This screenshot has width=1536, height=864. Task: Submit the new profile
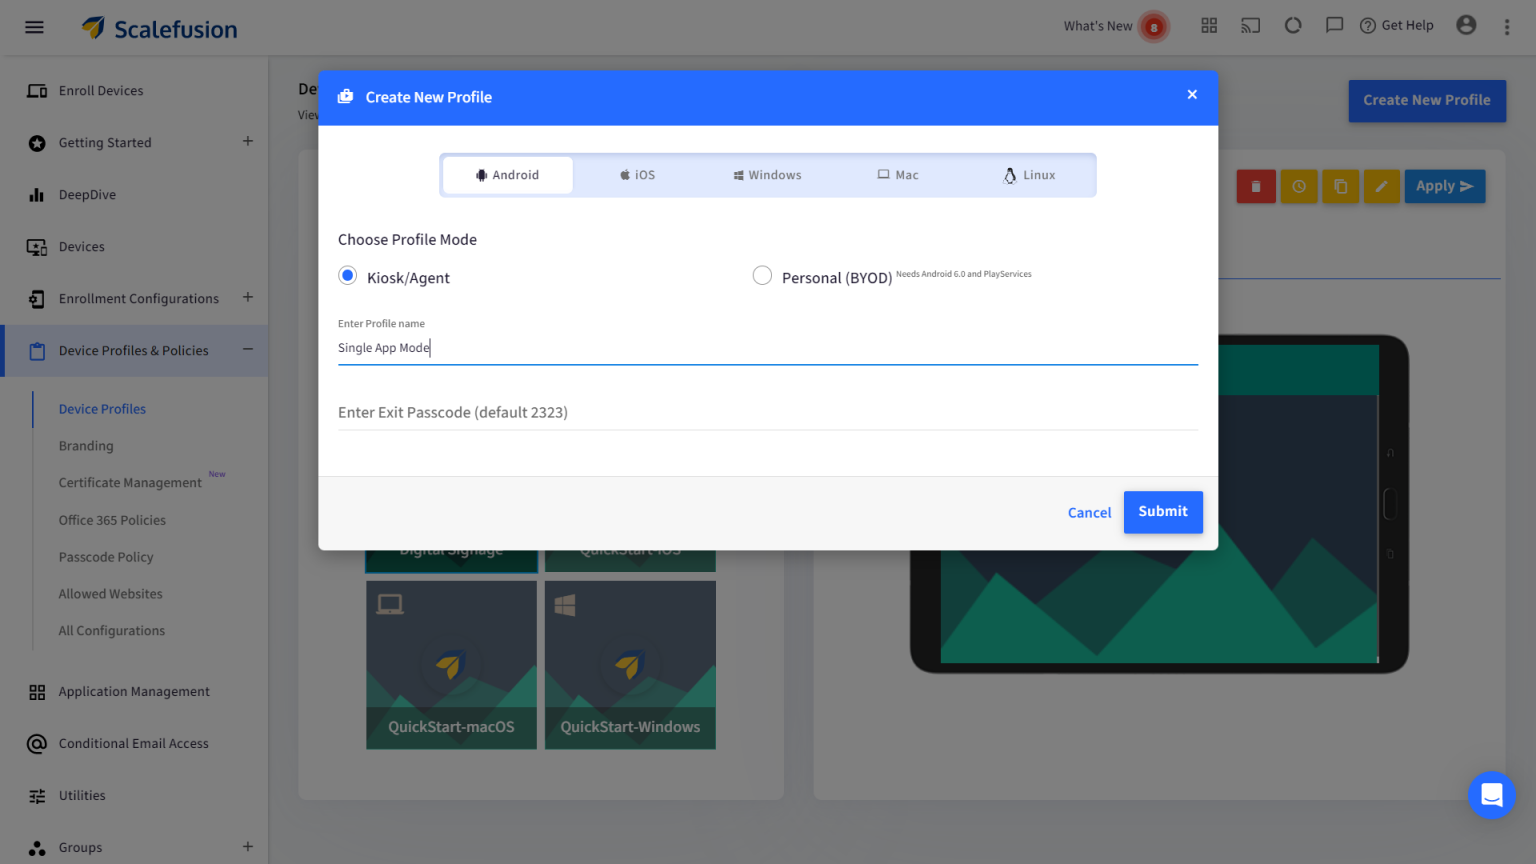pyautogui.click(x=1163, y=511)
